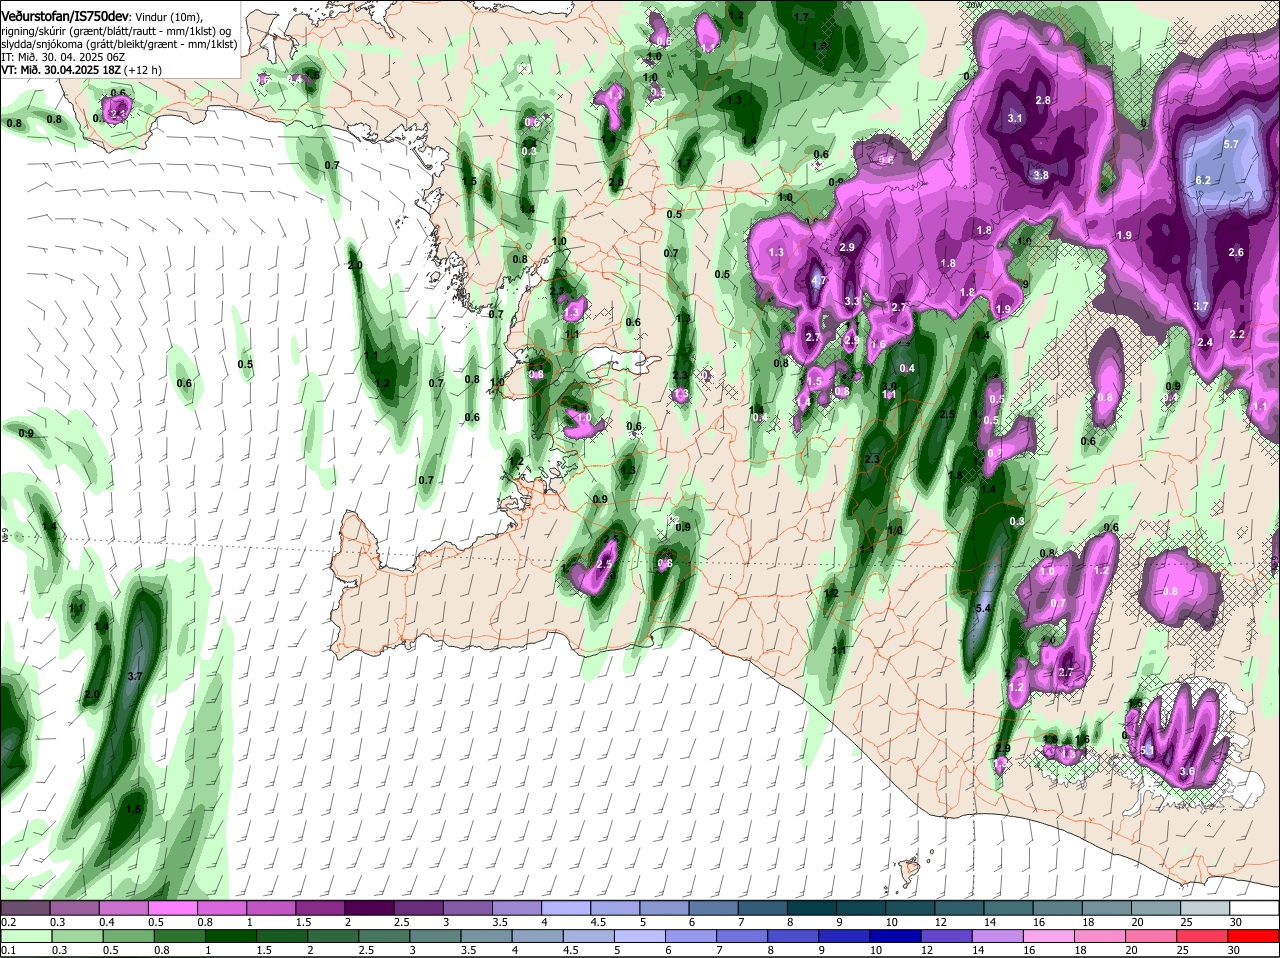Pick the pink swatch in the rain scale, labelled 16

(1049, 937)
